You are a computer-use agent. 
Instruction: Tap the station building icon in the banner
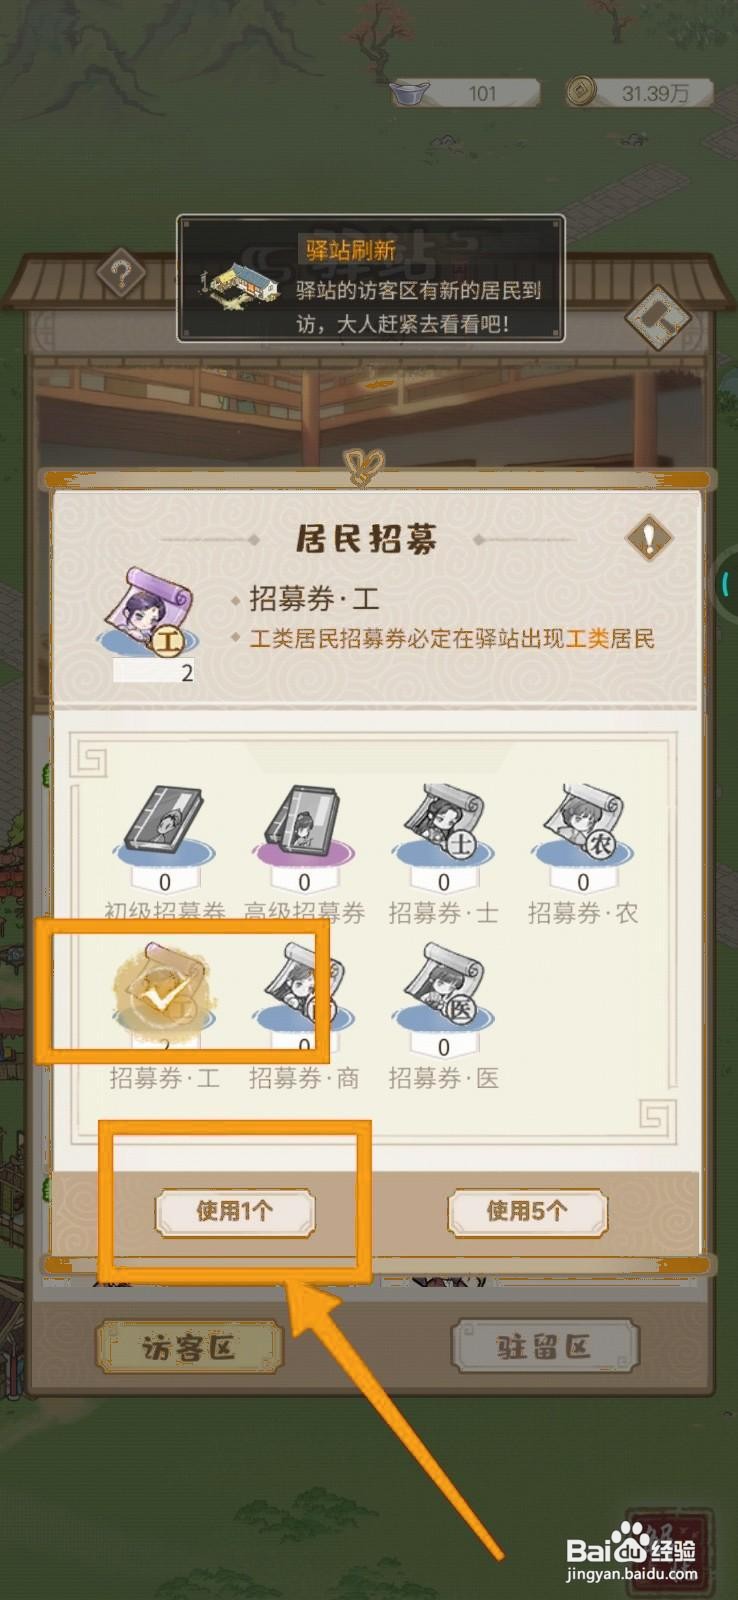pos(241,286)
